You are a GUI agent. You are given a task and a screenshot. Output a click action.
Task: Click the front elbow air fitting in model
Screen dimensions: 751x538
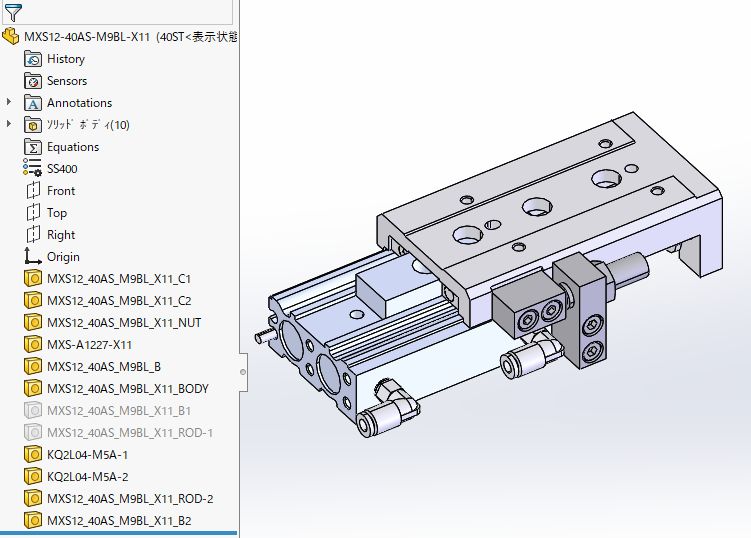point(389,409)
